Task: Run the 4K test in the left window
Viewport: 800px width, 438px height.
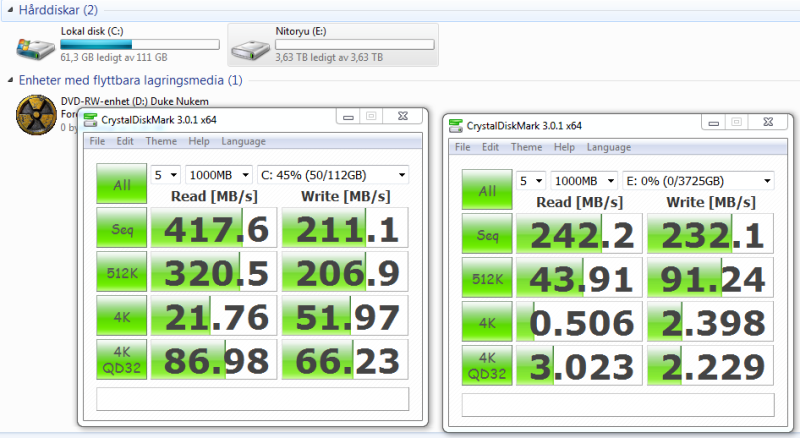Action: [121, 316]
